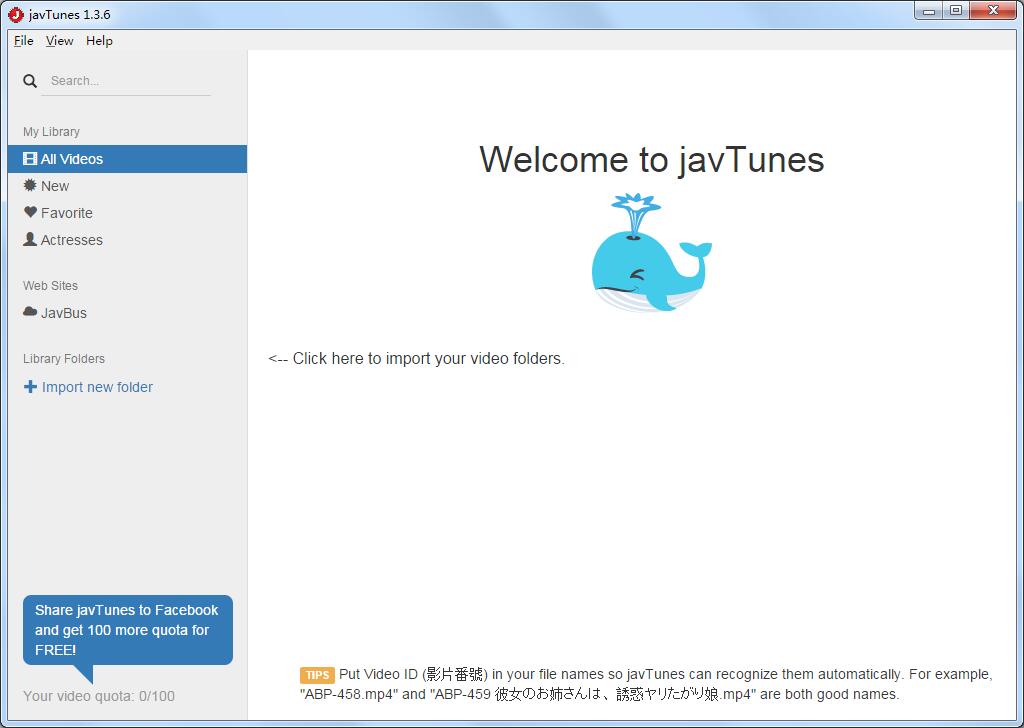Image resolution: width=1024 pixels, height=728 pixels.
Task: Focus the Search input field
Action: coord(126,81)
